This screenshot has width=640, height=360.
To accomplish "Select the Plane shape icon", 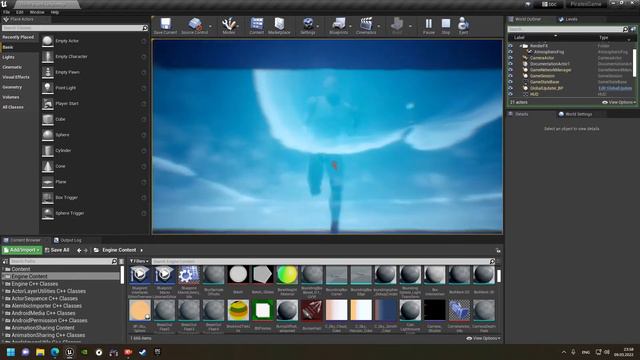I will click(48, 182).
